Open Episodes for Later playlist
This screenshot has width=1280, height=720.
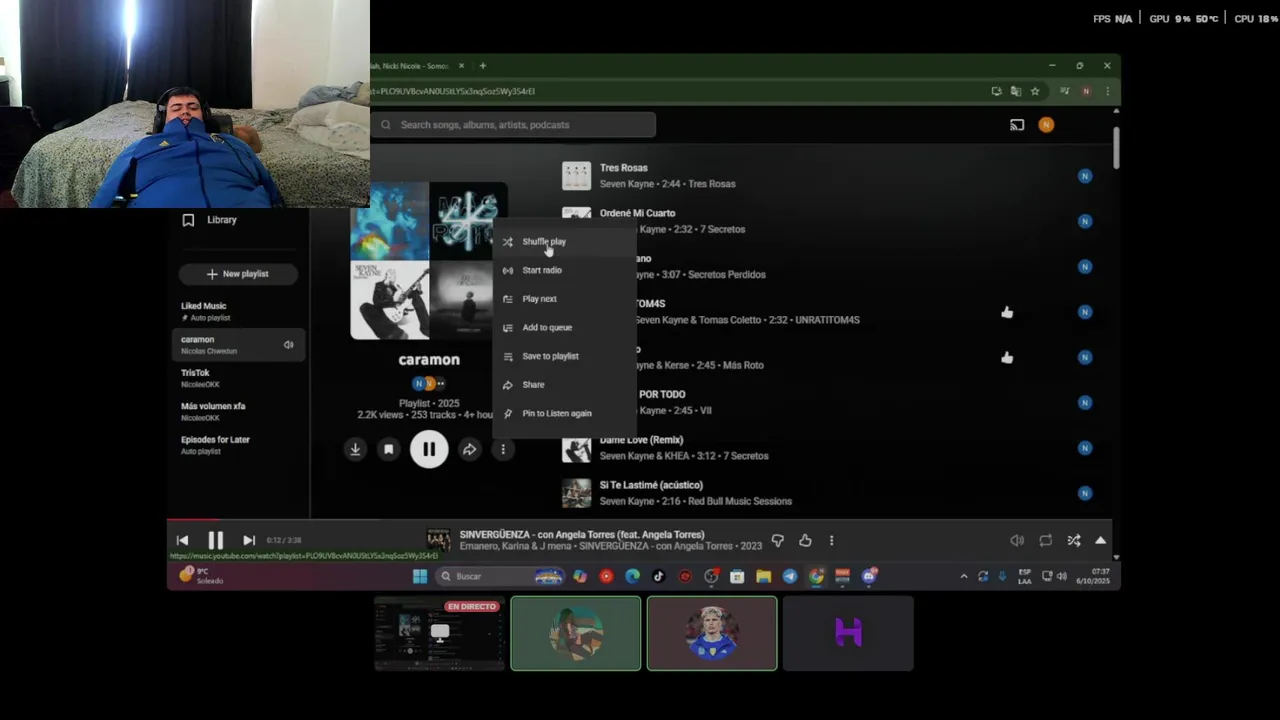pos(238,445)
